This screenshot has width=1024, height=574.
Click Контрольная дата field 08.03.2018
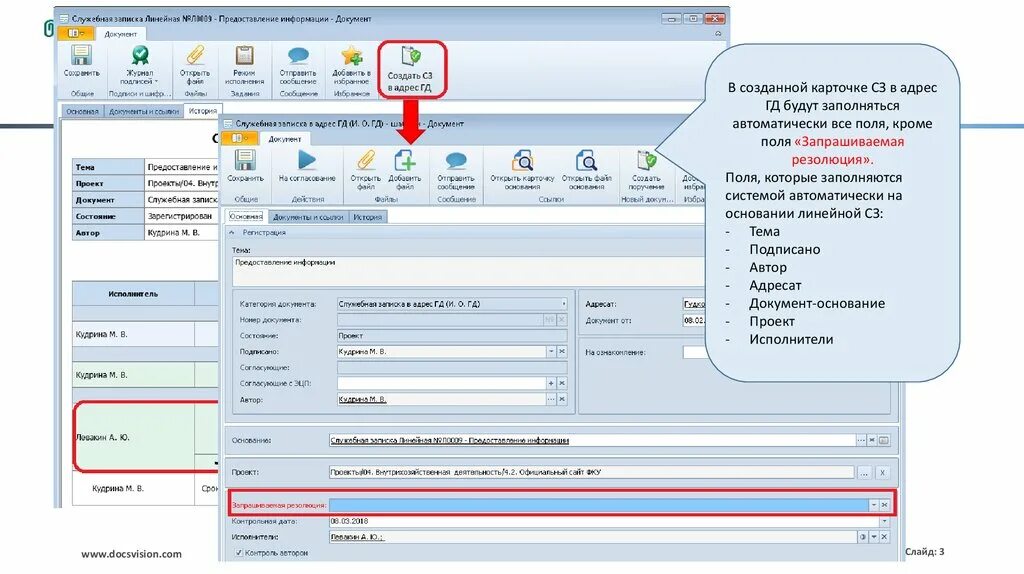(x=604, y=521)
